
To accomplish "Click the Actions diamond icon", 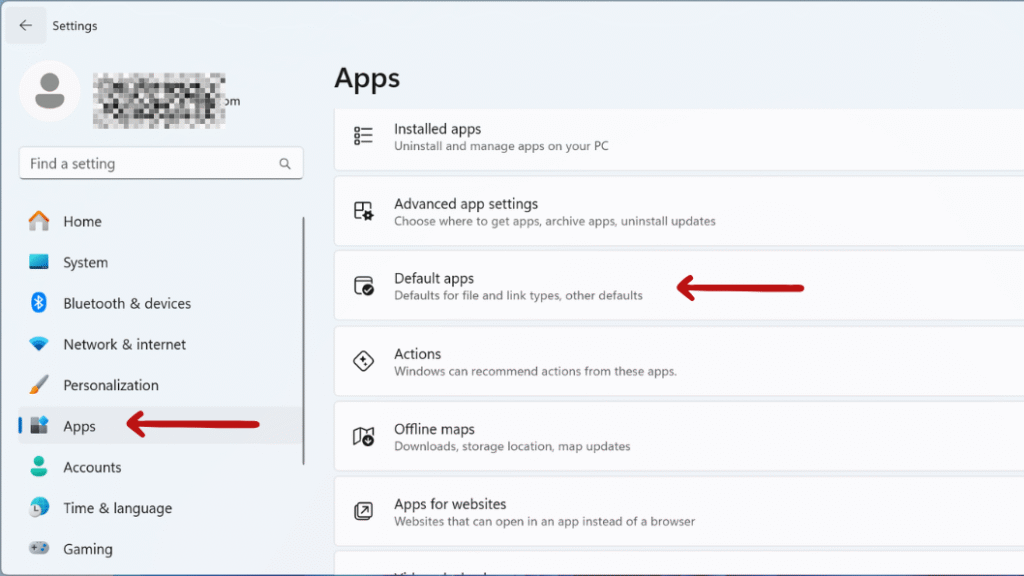I will pos(363,361).
